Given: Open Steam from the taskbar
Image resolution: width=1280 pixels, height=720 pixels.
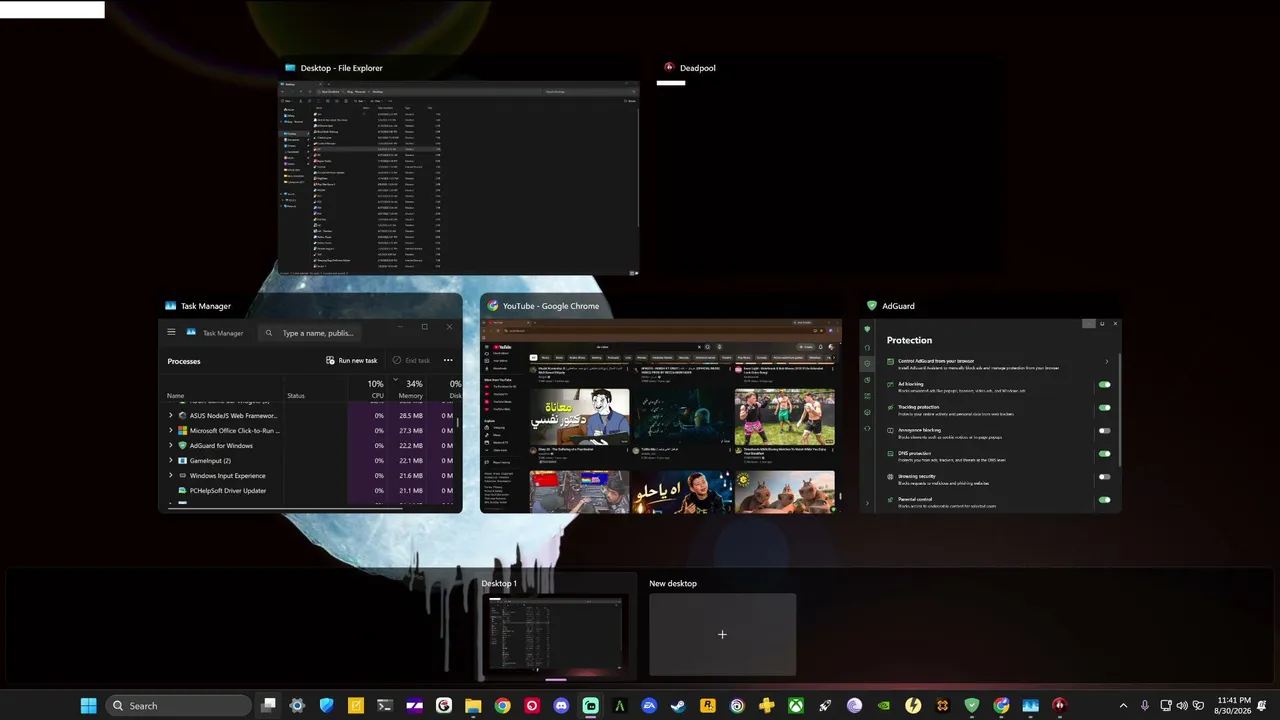Looking at the screenshot, I should pyautogui.click(x=678, y=706).
